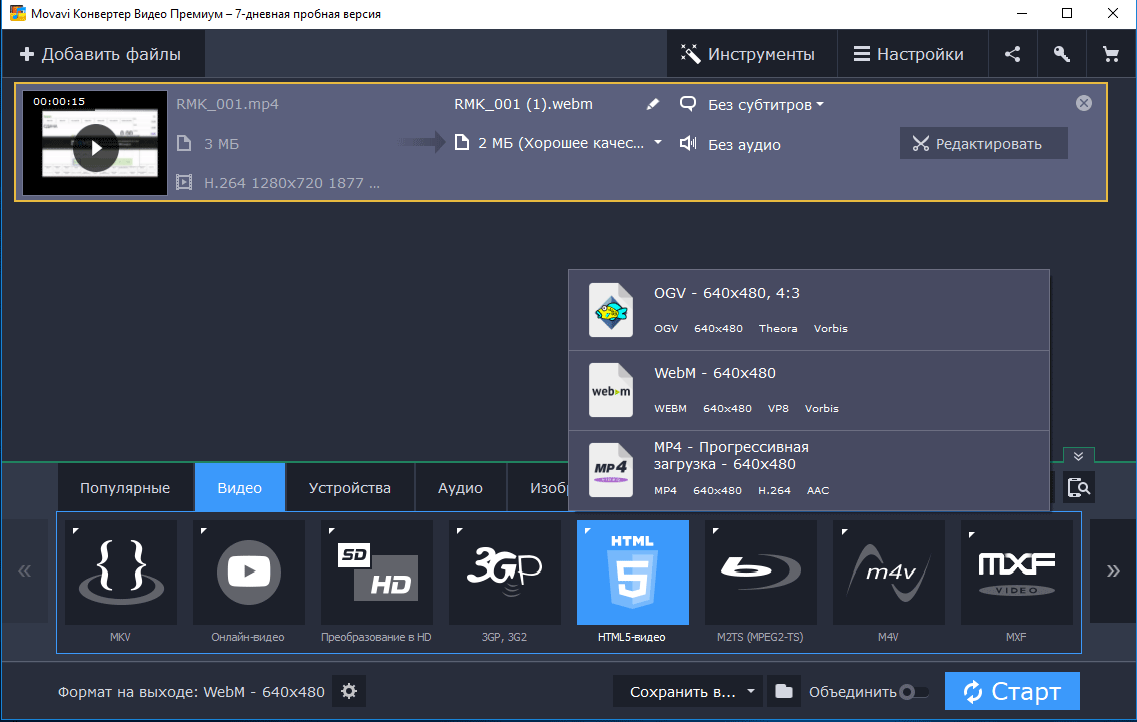Pick the MXF video format tile
The width and height of the screenshot is (1137, 722).
(1017, 572)
